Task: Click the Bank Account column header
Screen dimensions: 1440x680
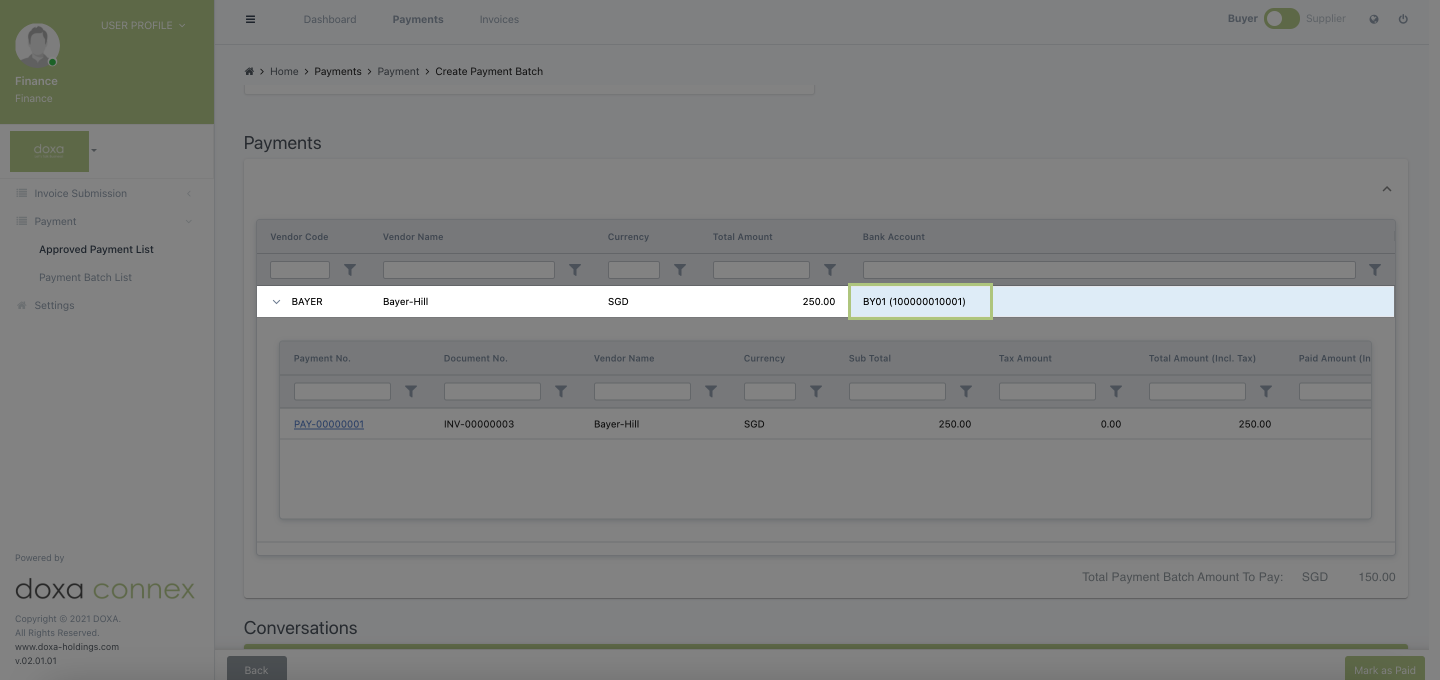Action: (x=894, y=237)
